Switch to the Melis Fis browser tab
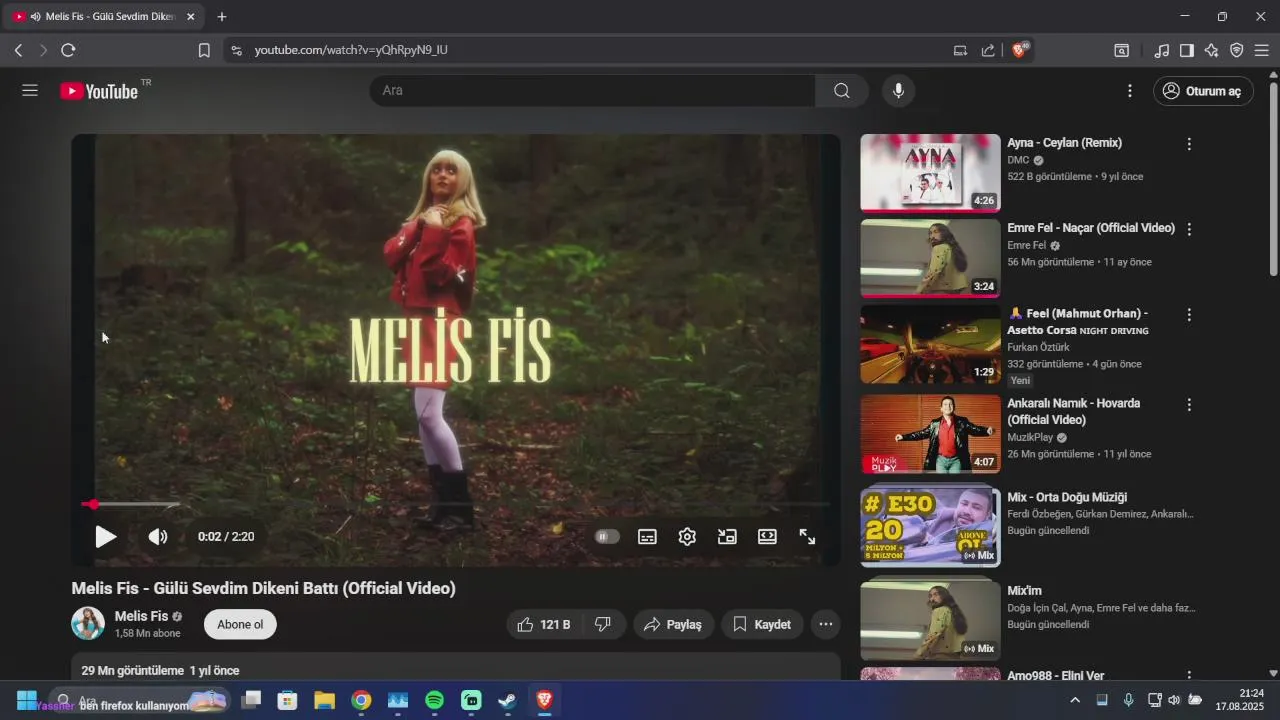 coord(102,17)
